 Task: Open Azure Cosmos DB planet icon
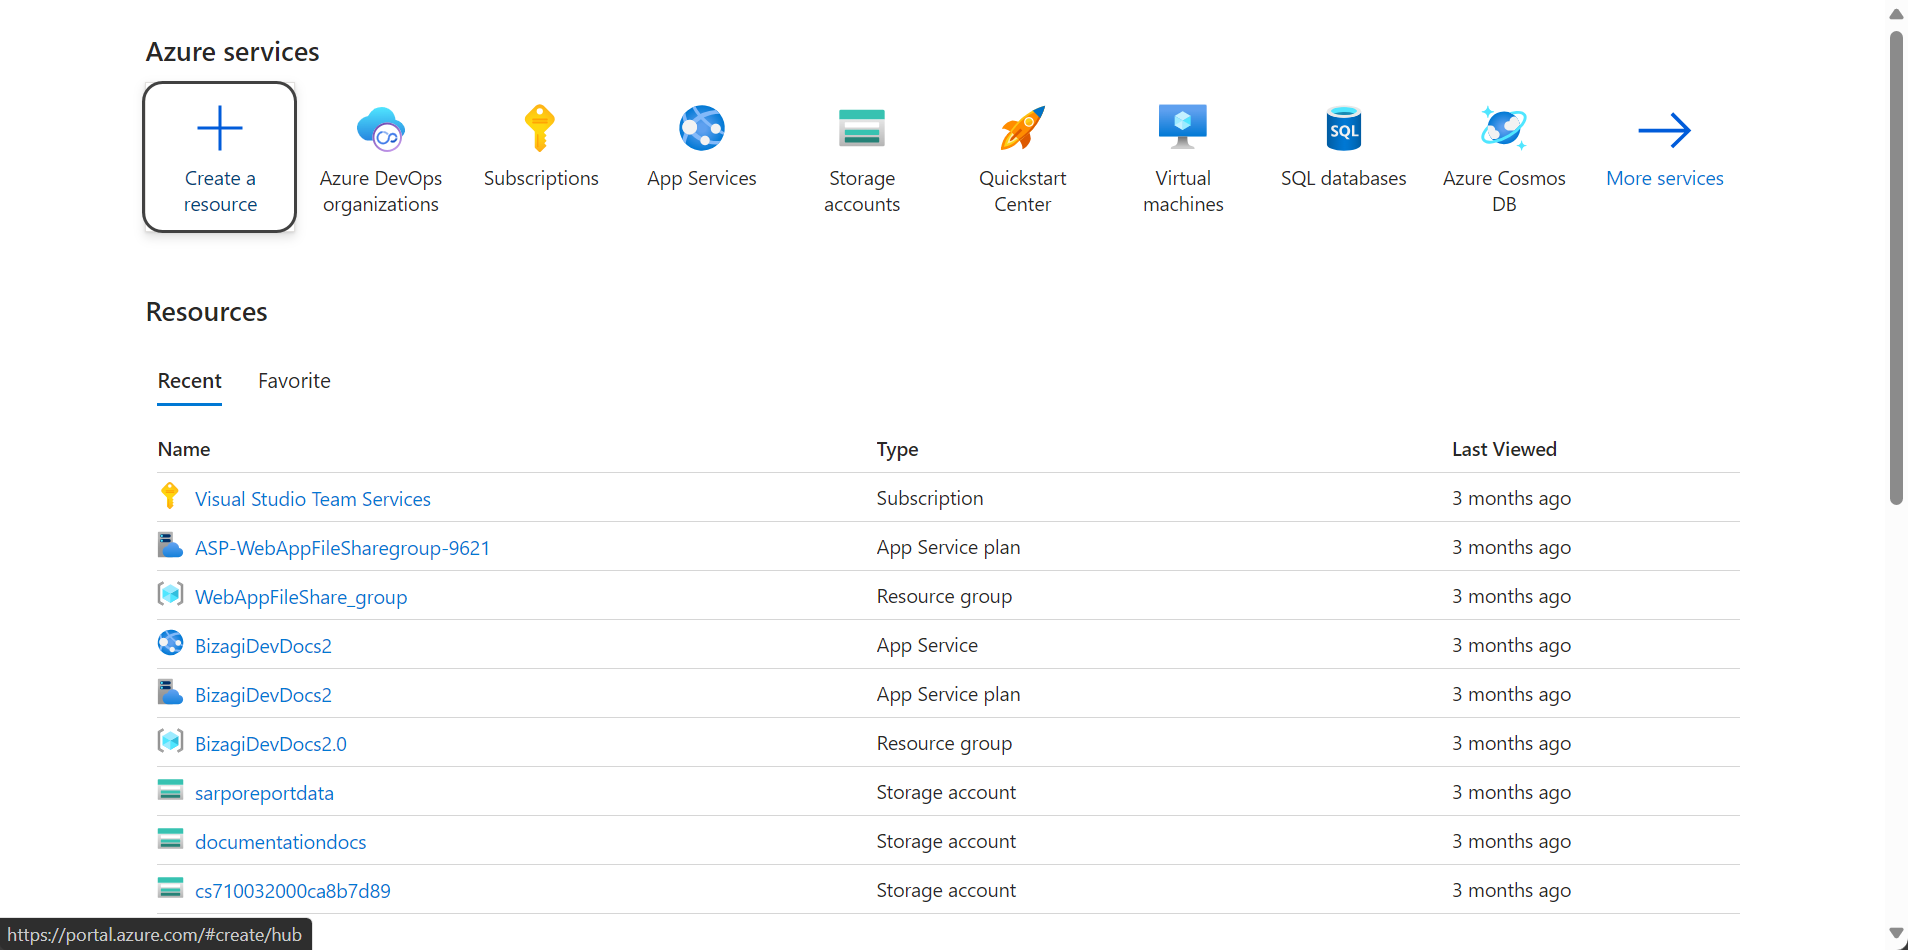[1504, 128]
